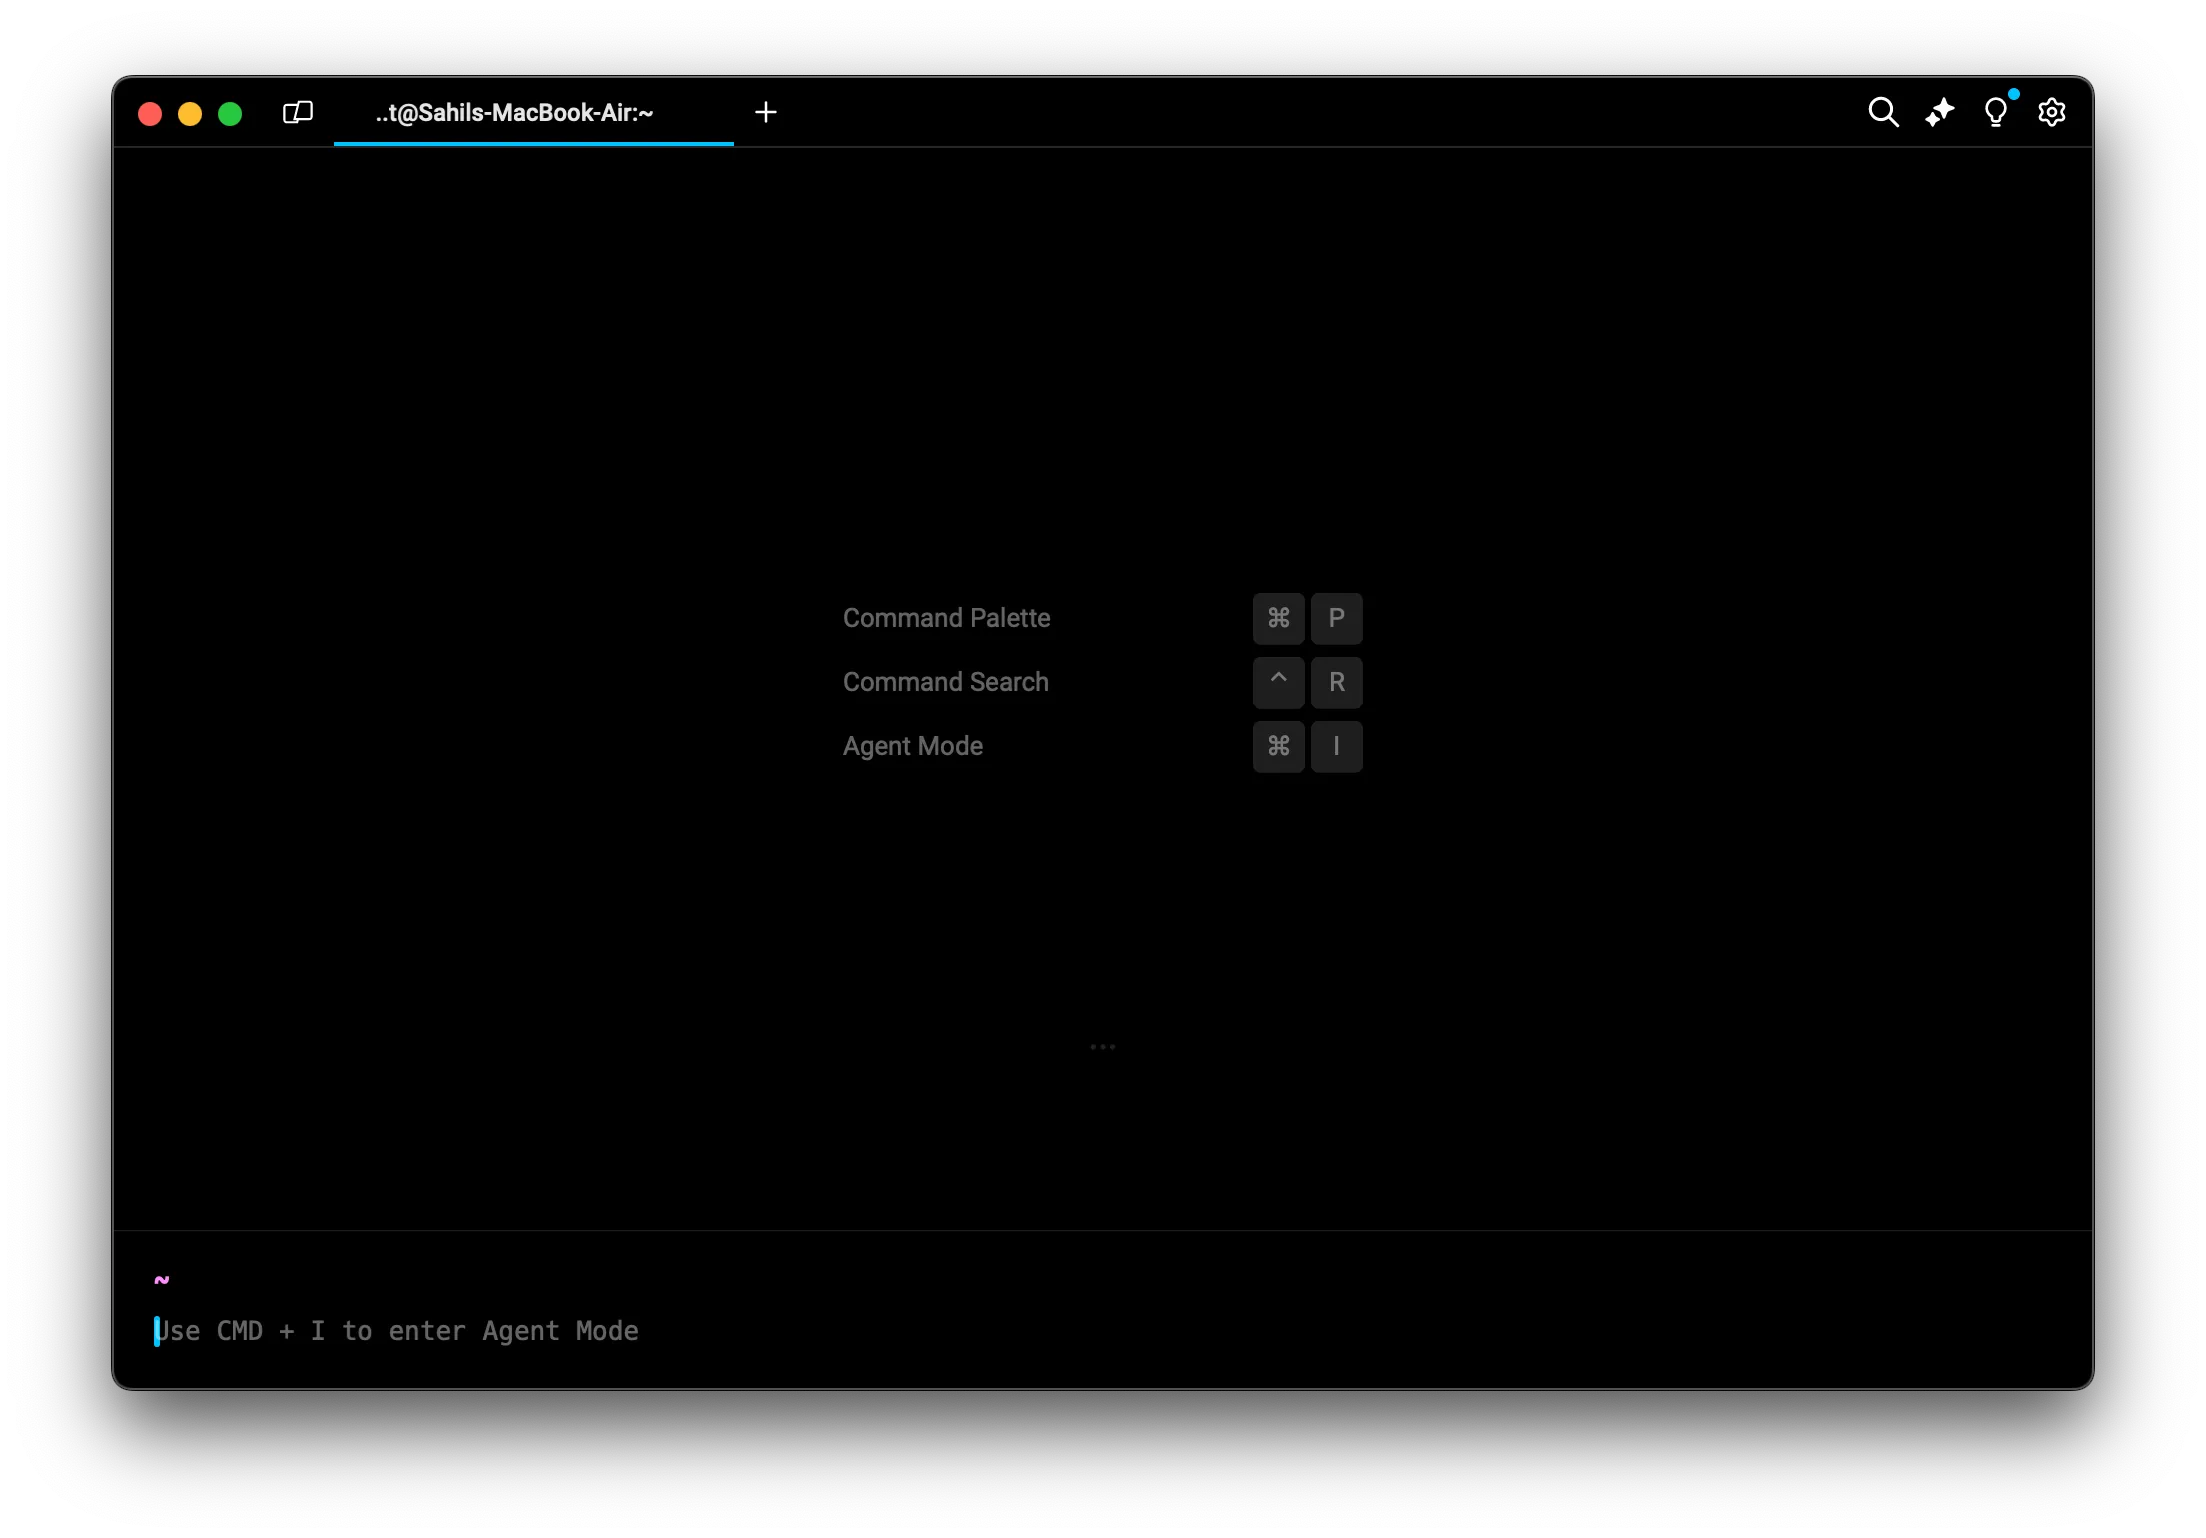The height and width of the screenshot is (1538, 2206).
Task: Click the command key symbol beside P
Action: [1278, 618]
